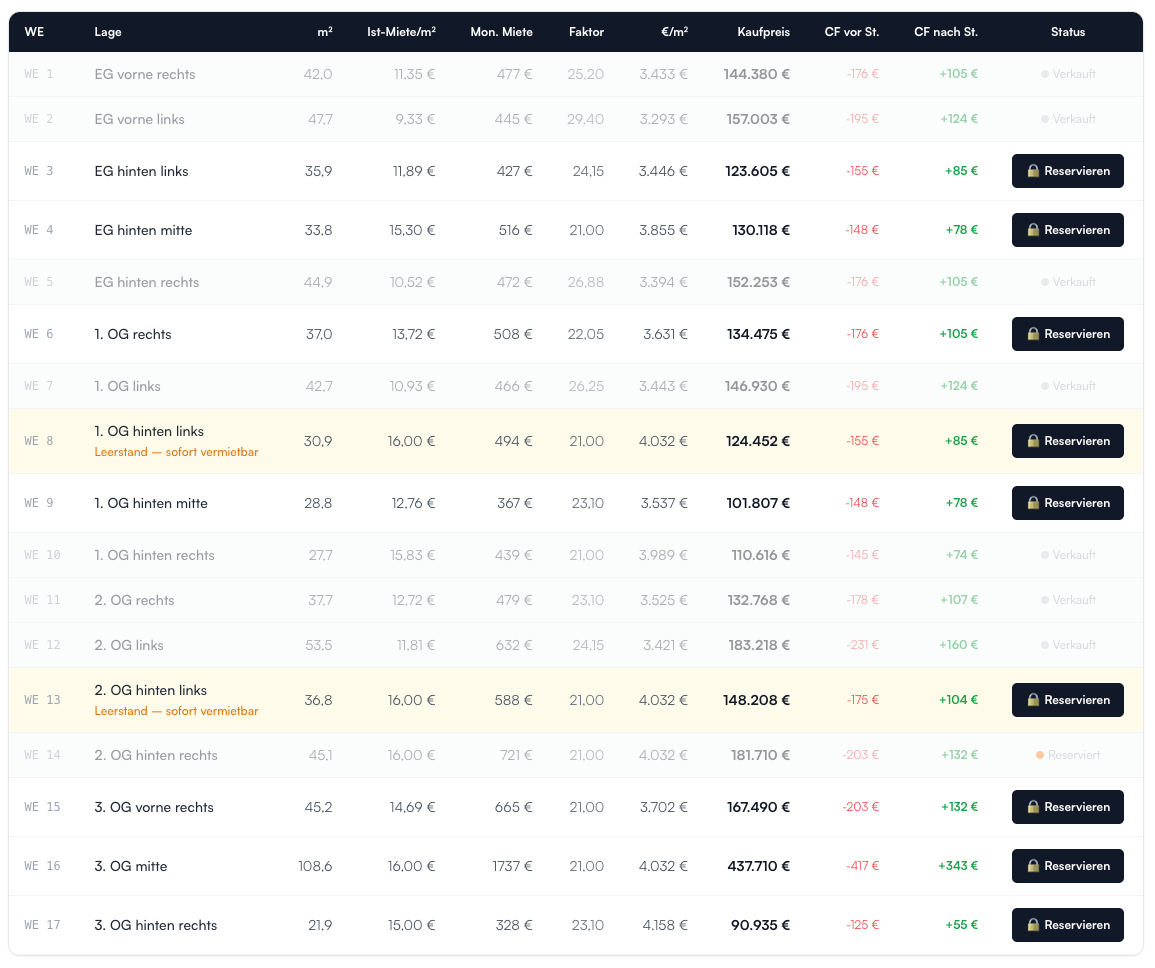Reserve unit WE 3 EG hinten links

(x=1067, y=171)
